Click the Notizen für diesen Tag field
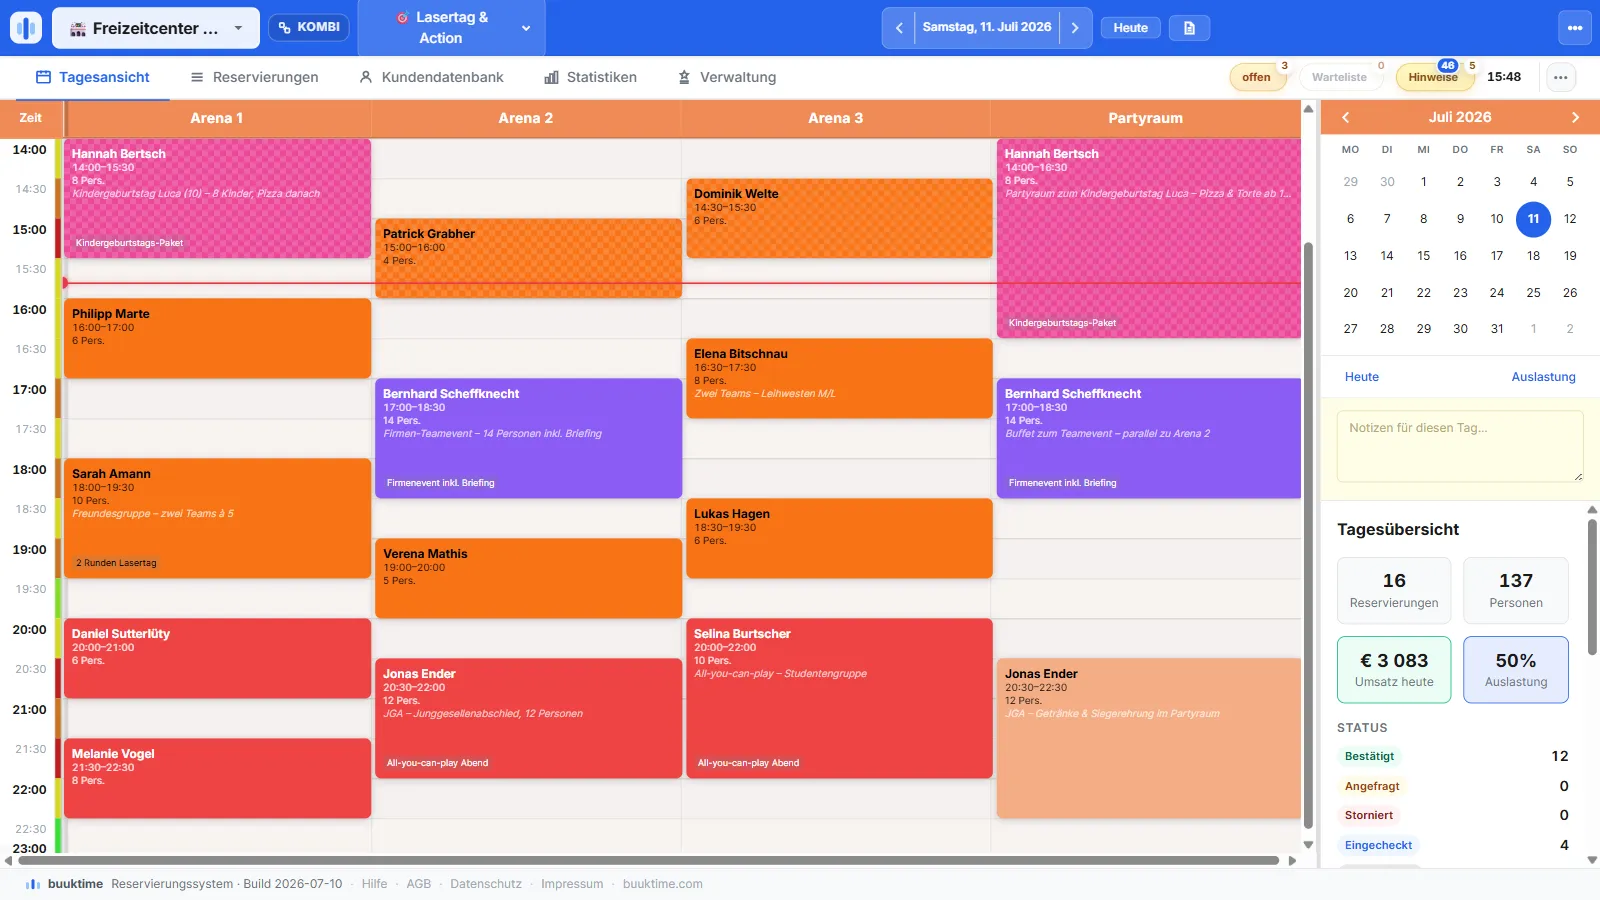The width and height of the screenshot is (1600, 900). point(1460,446)
